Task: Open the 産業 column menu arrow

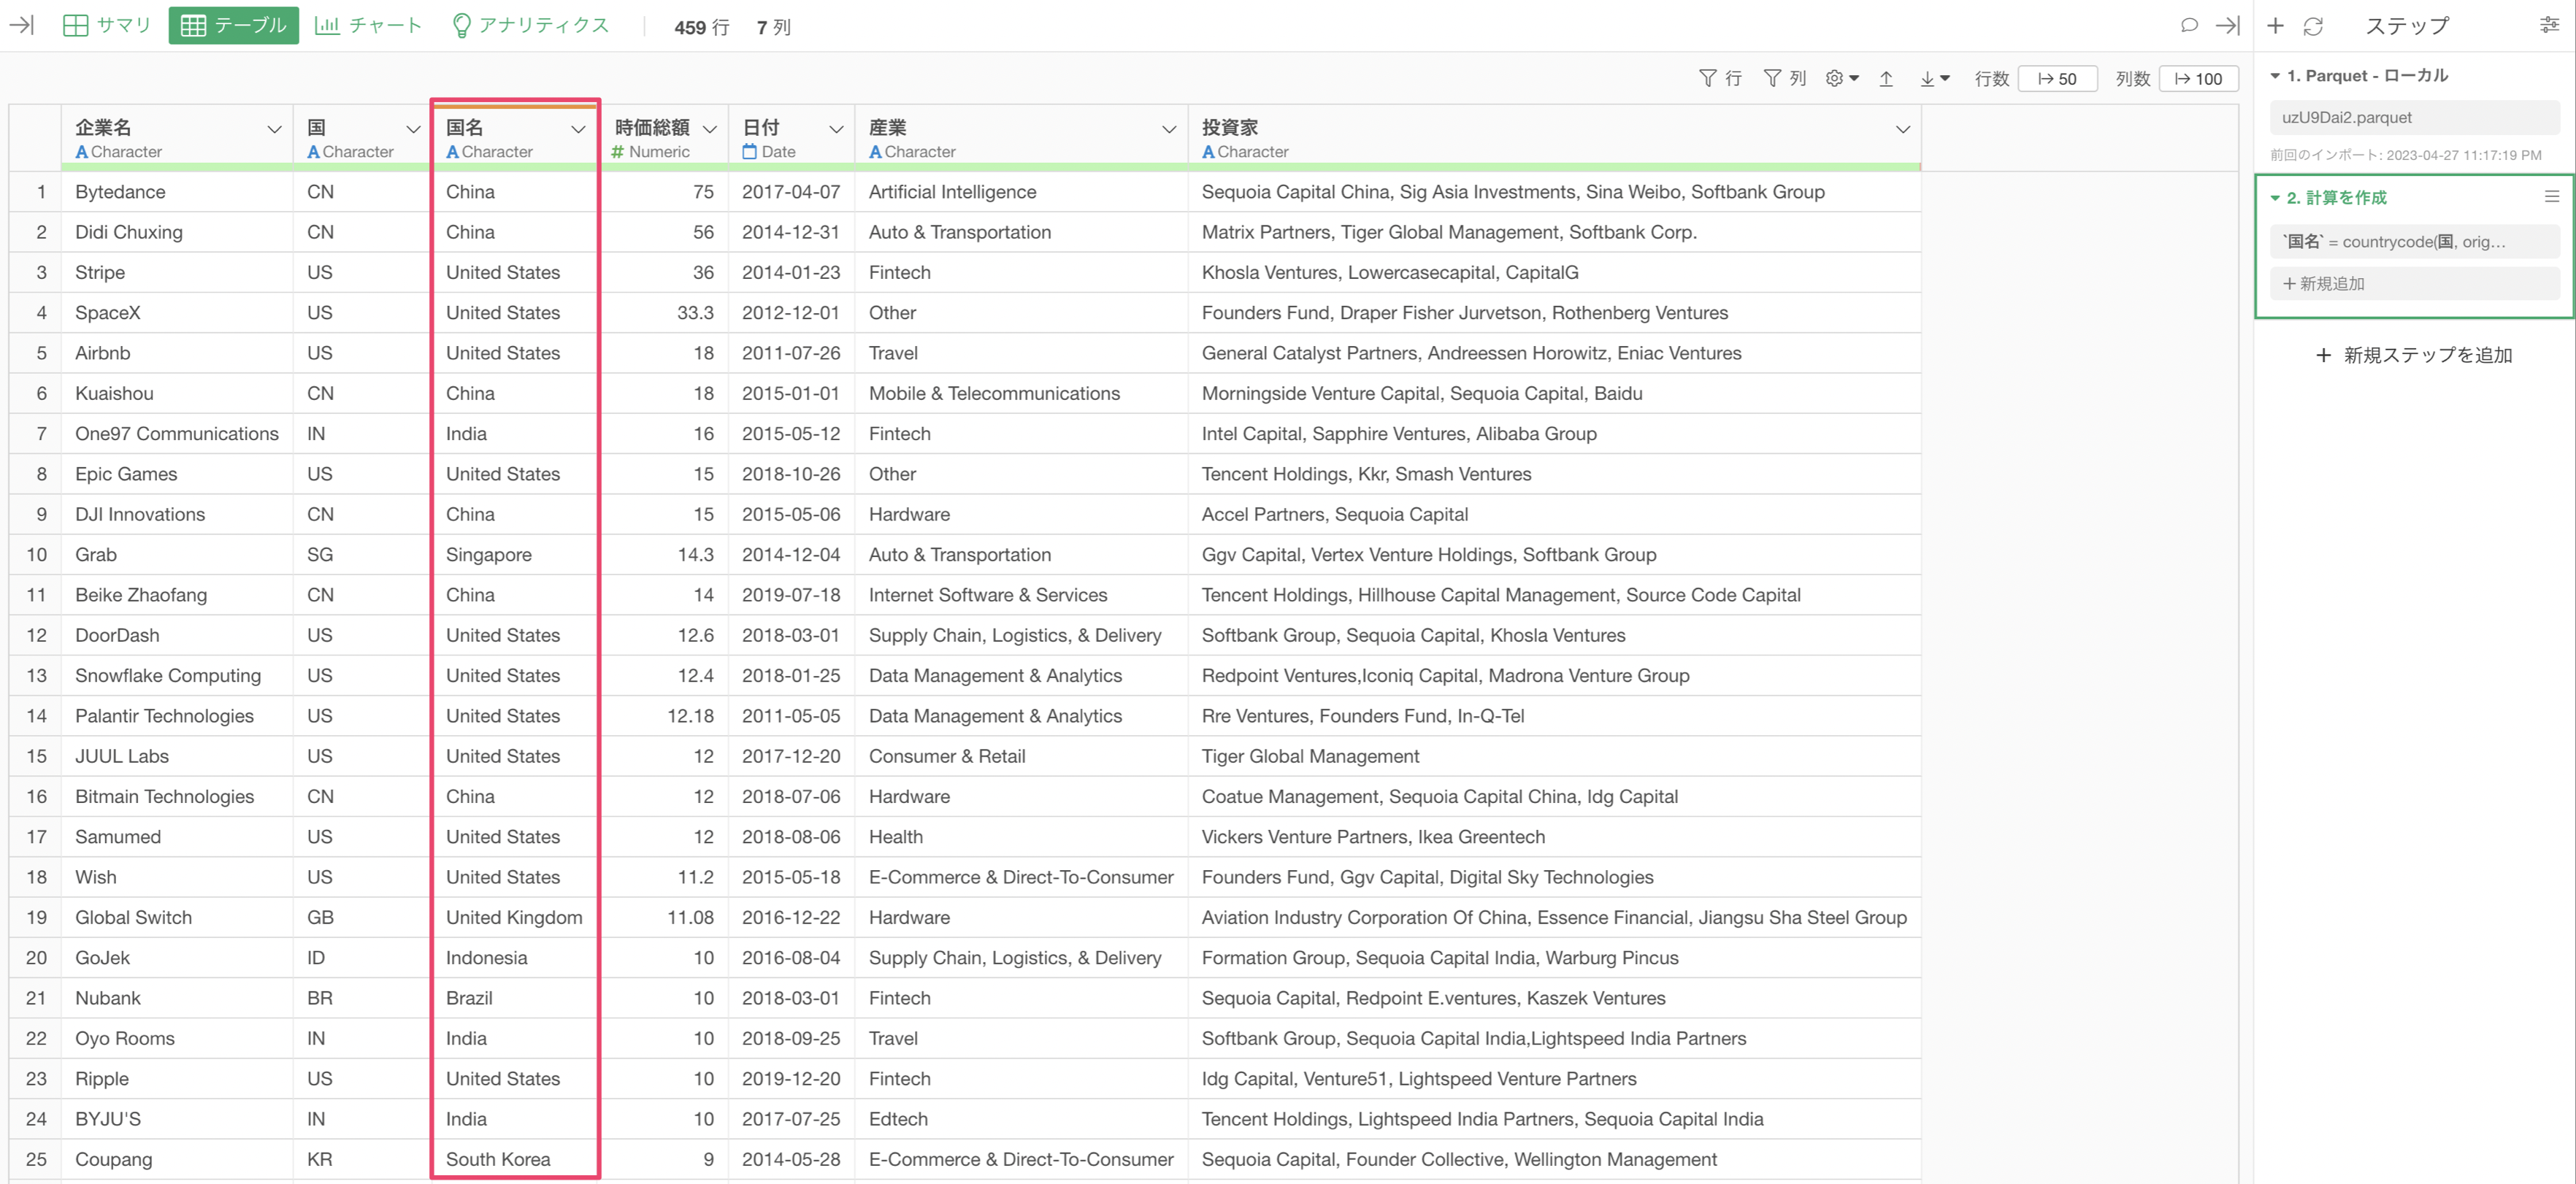Action: (x=1169, y=129)
